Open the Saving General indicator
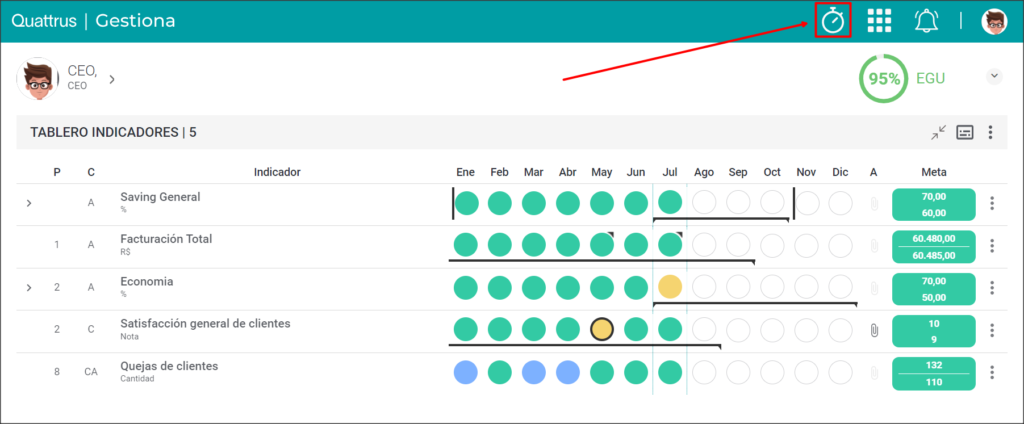 pos(160,197)
